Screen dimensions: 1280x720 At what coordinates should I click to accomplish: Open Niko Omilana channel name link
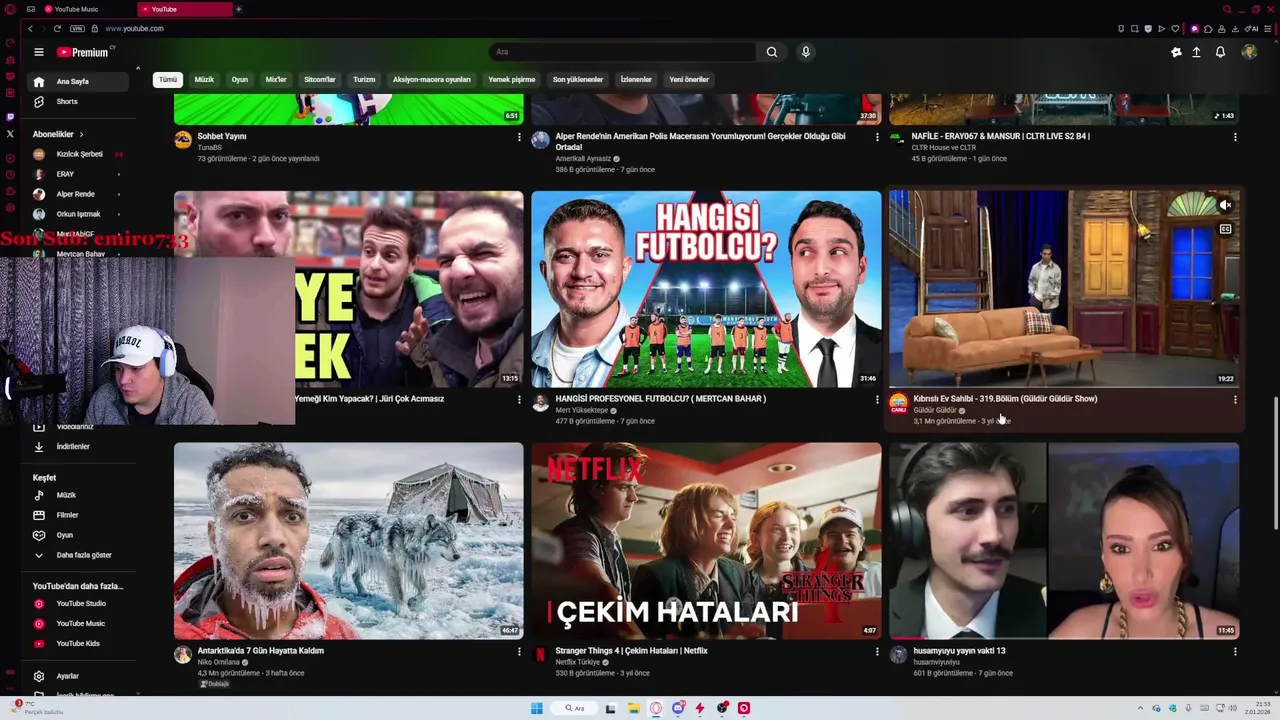219,662
